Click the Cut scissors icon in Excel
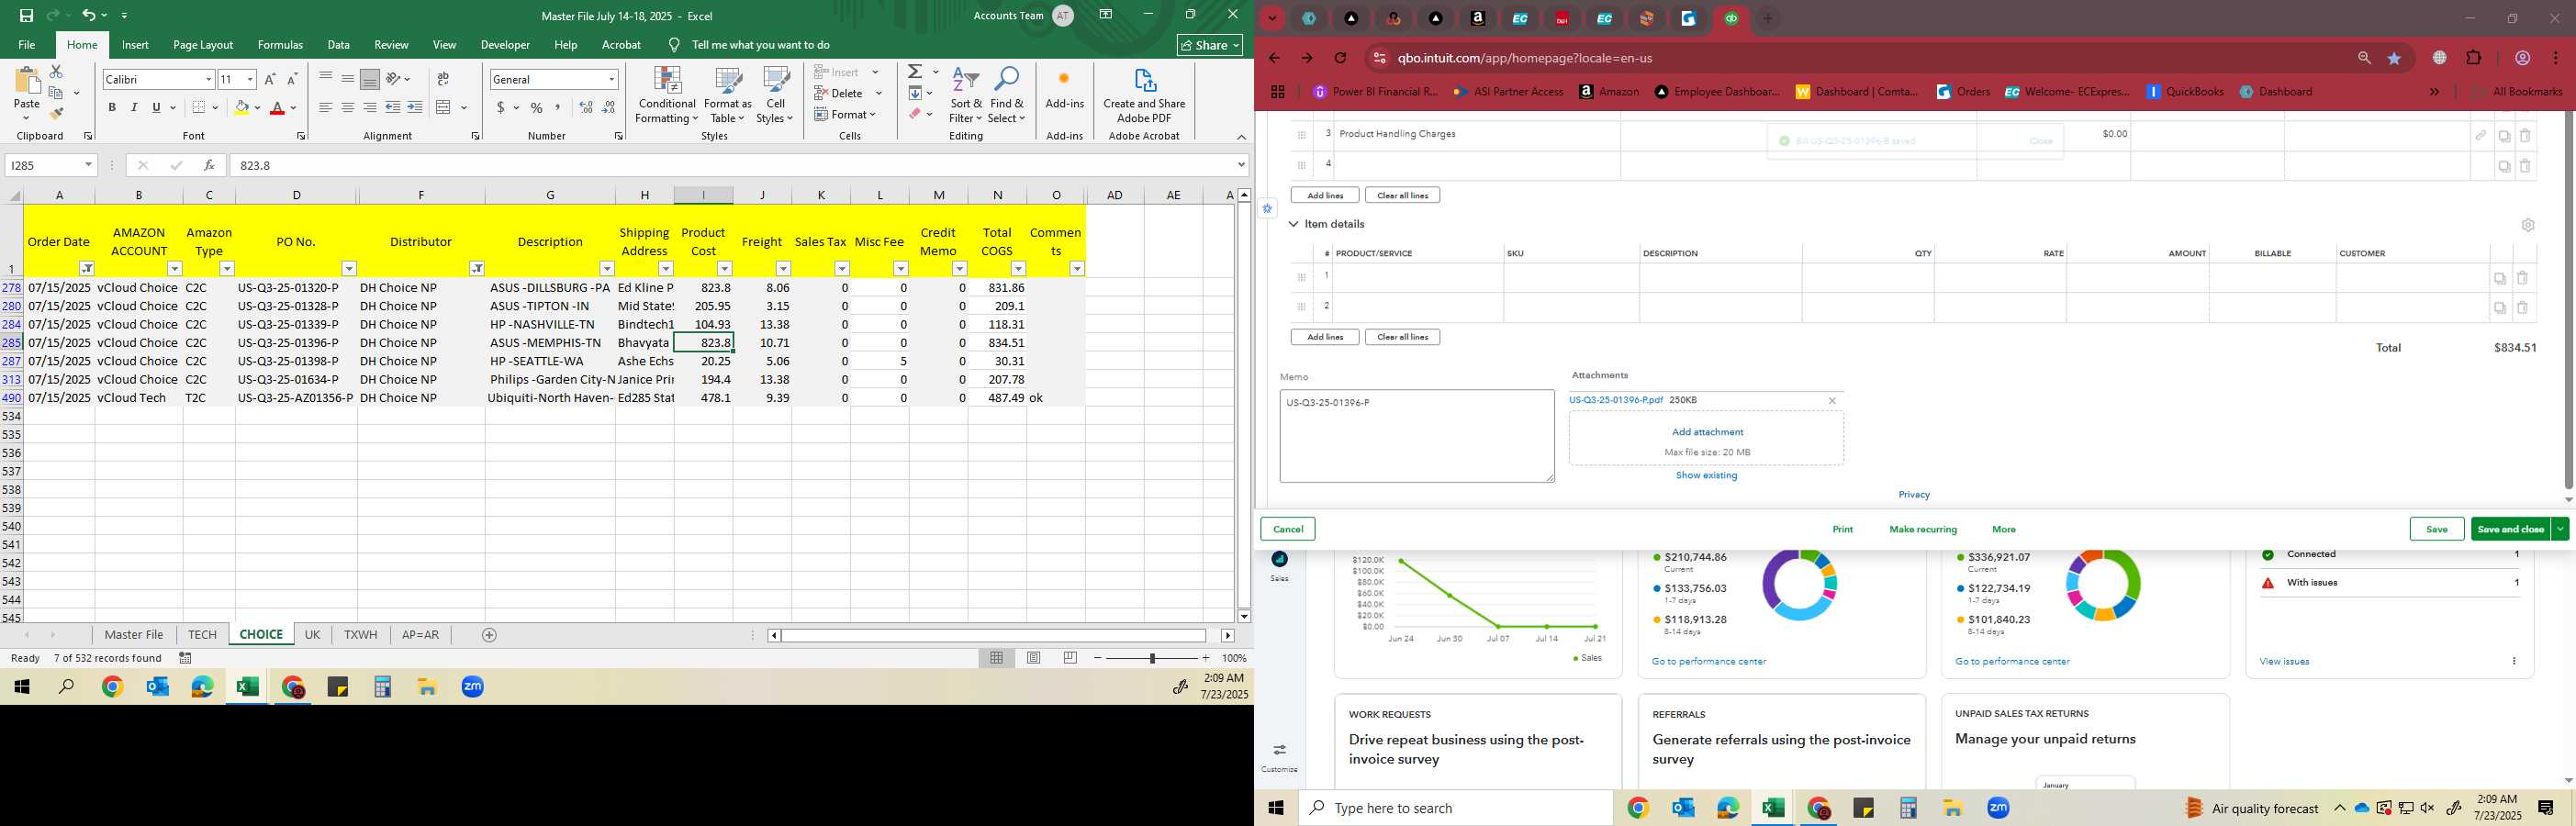This screenshot has width=2576, height=826. [x=56, y=72]
